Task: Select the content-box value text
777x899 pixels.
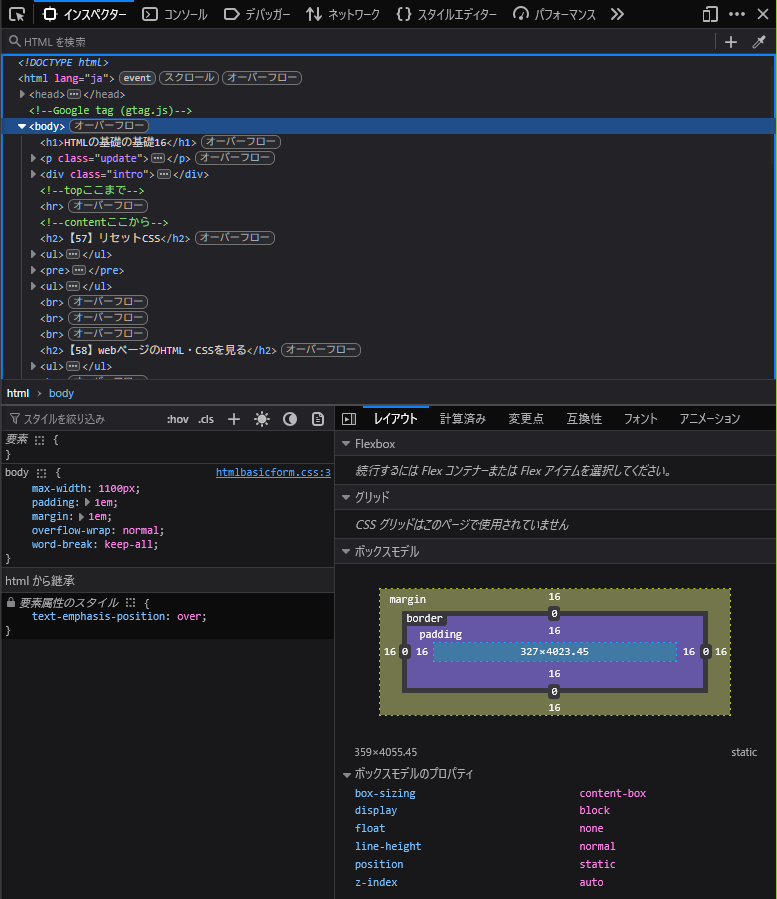Action: pyautogui.click(x=612, y=794)
